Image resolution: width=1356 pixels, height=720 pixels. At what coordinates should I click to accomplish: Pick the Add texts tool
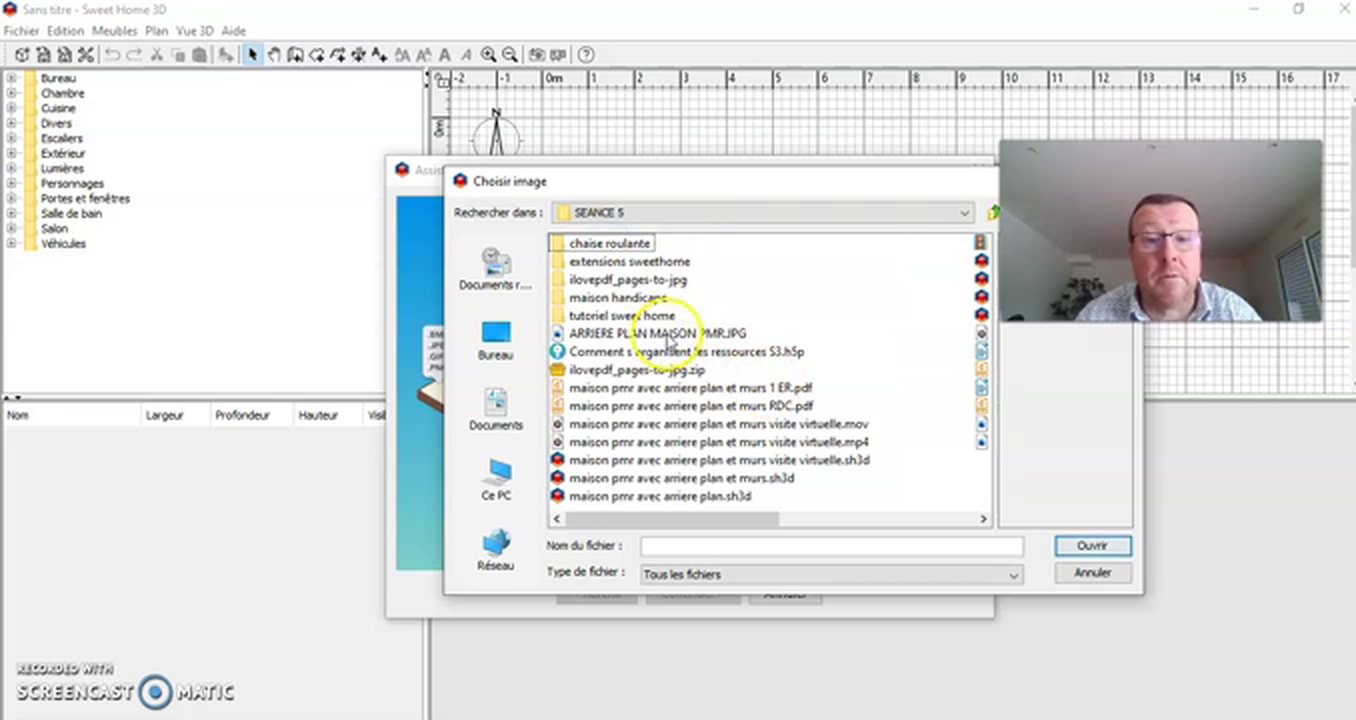pyautogui.click(x=380, y=55)
